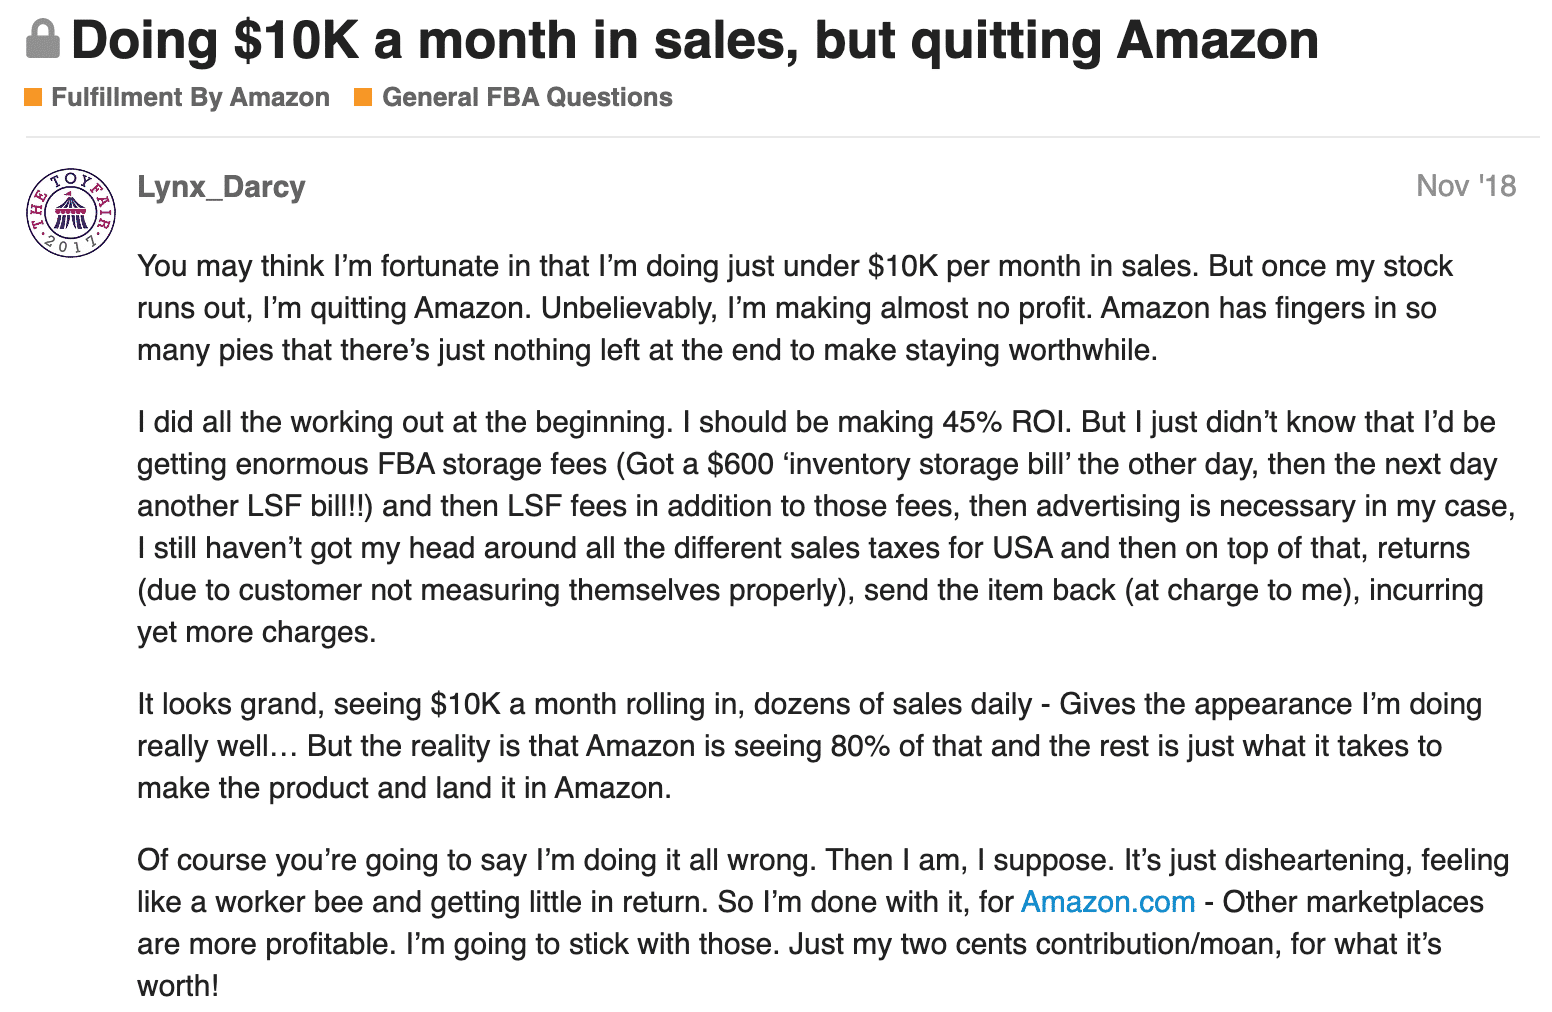This screenshot has width=1552, height=1012.
Task: Open the Toy Fair 2017 avatar
Action: (x=71, y=213)
